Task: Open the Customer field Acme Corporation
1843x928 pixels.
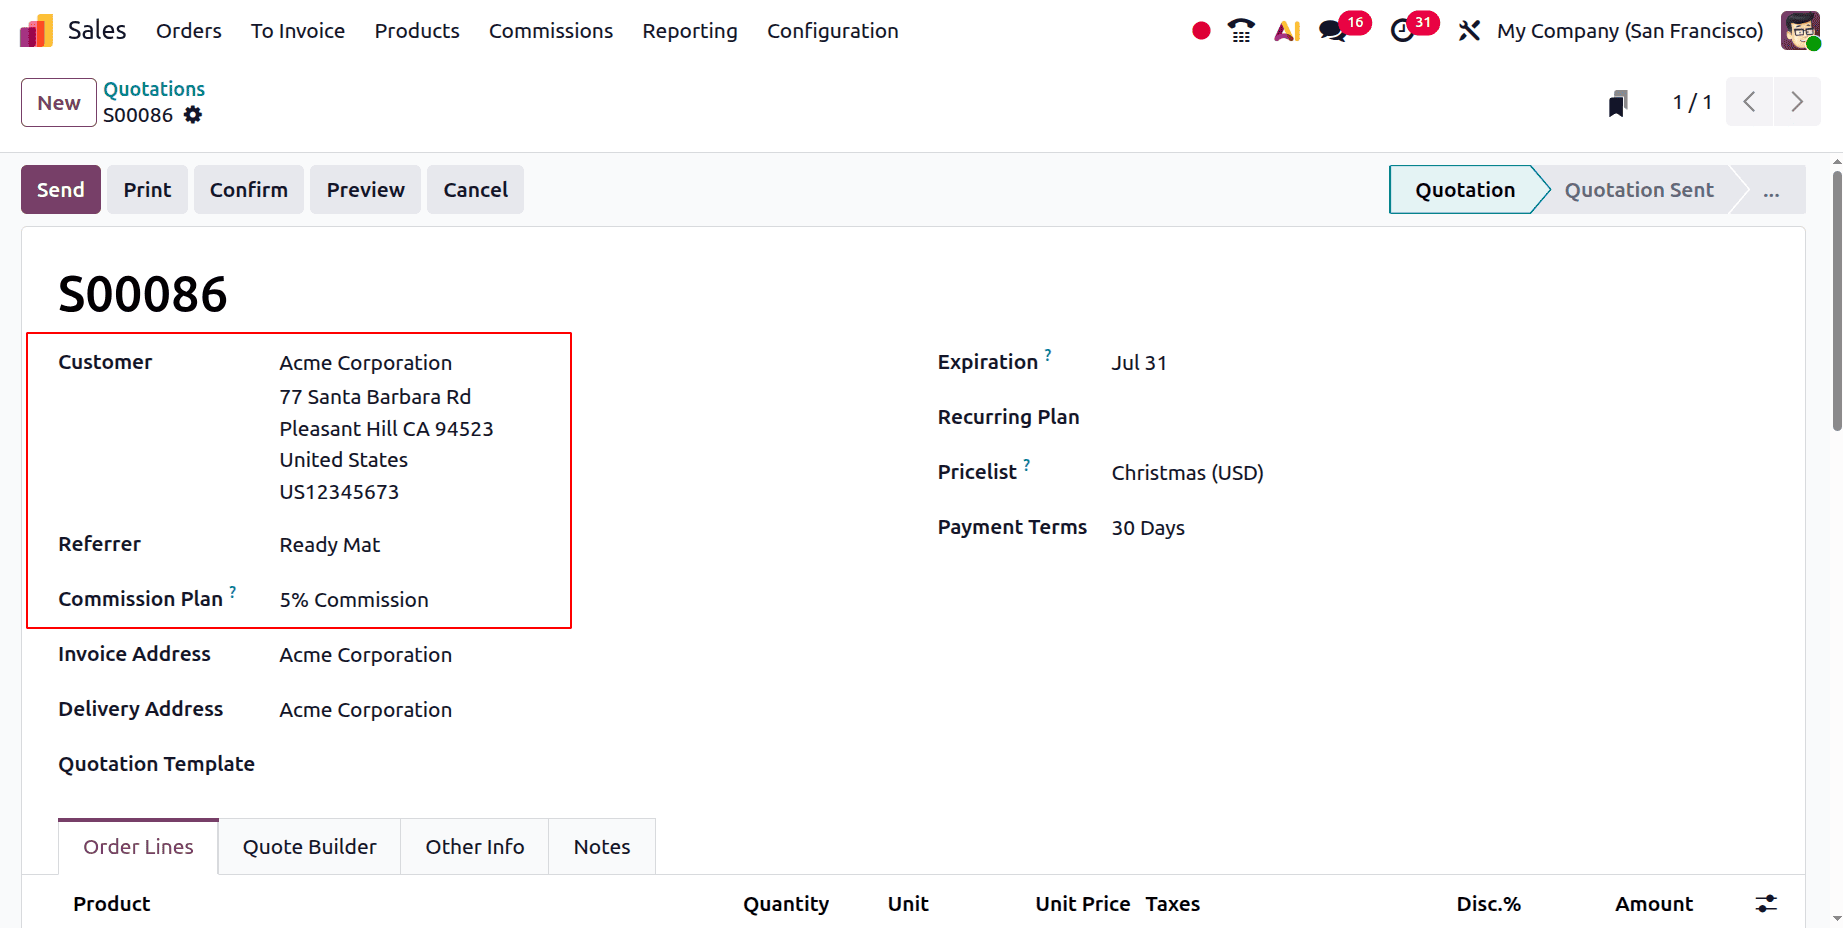Action: pyautogui.click(x=366, y=363)
